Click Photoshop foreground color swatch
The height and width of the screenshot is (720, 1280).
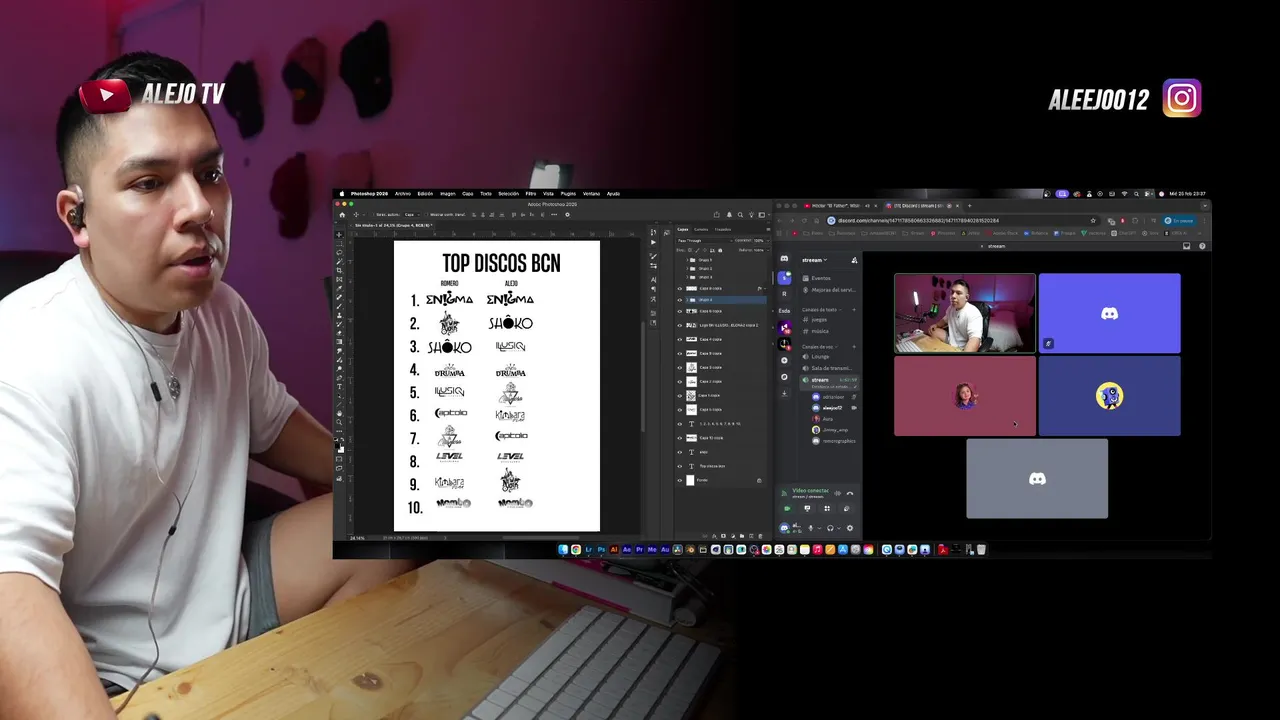coord(337,445)
